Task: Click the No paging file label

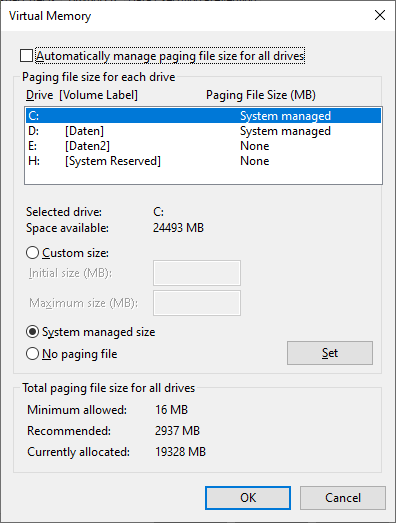Action: pos(80,354)
